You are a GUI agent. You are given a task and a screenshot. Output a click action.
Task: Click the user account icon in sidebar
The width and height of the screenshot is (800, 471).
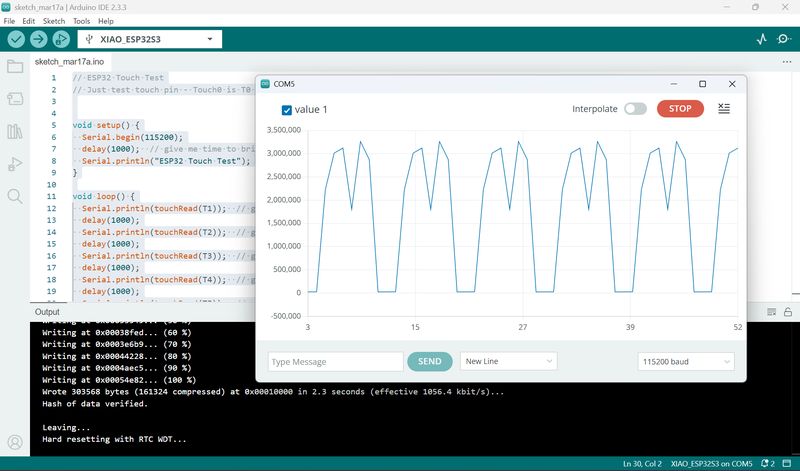point(15,442)
